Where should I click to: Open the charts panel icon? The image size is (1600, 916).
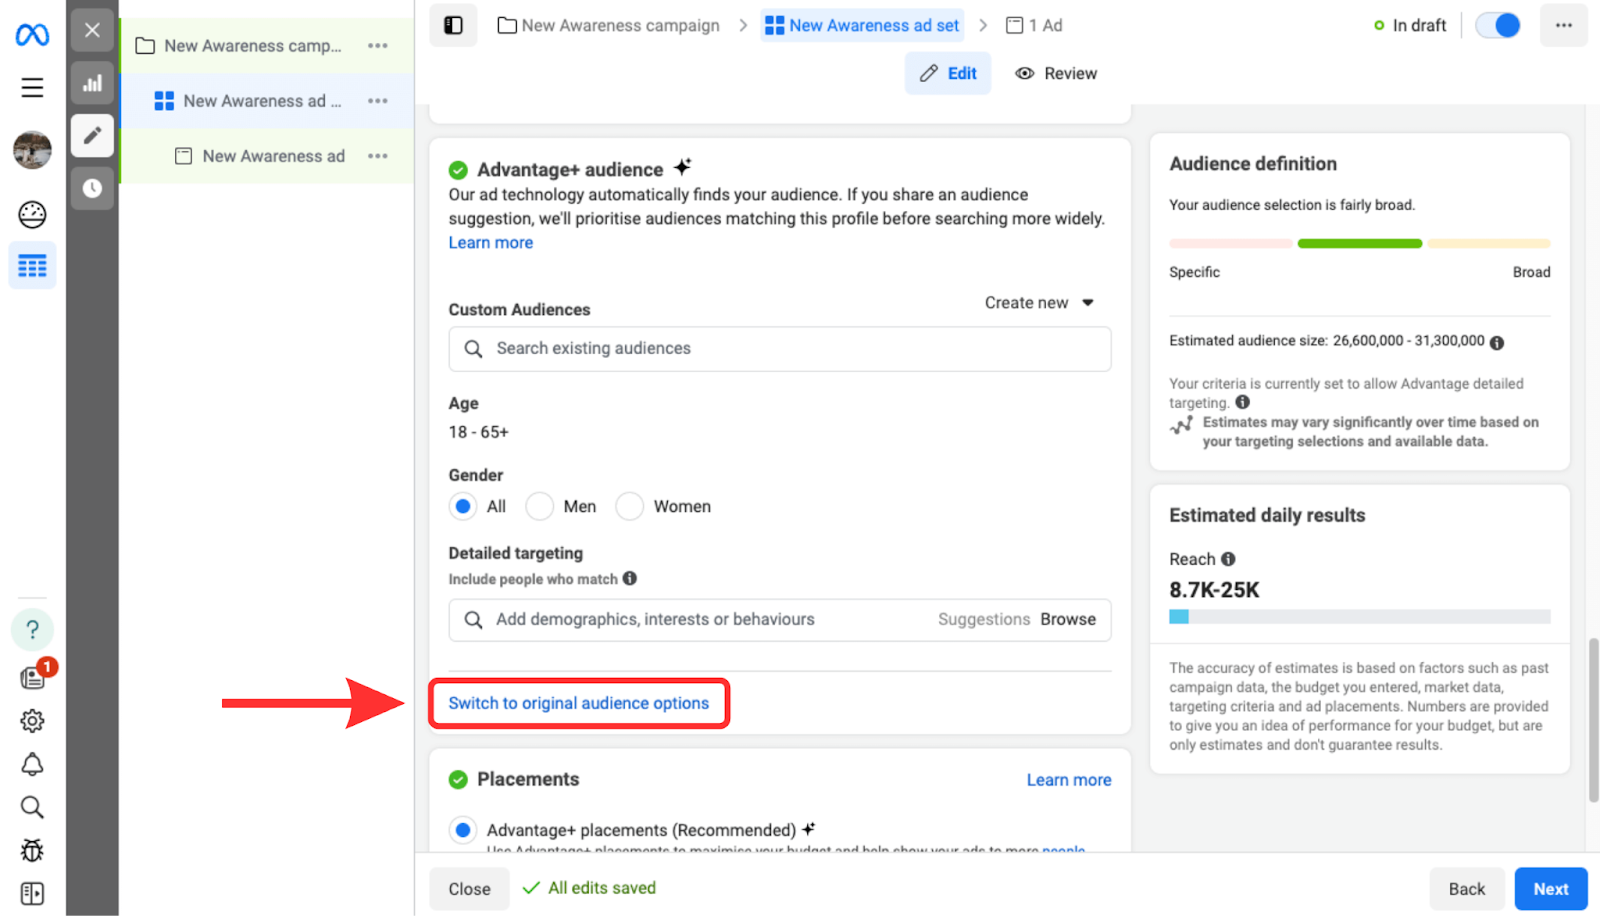tap(92, 84)
